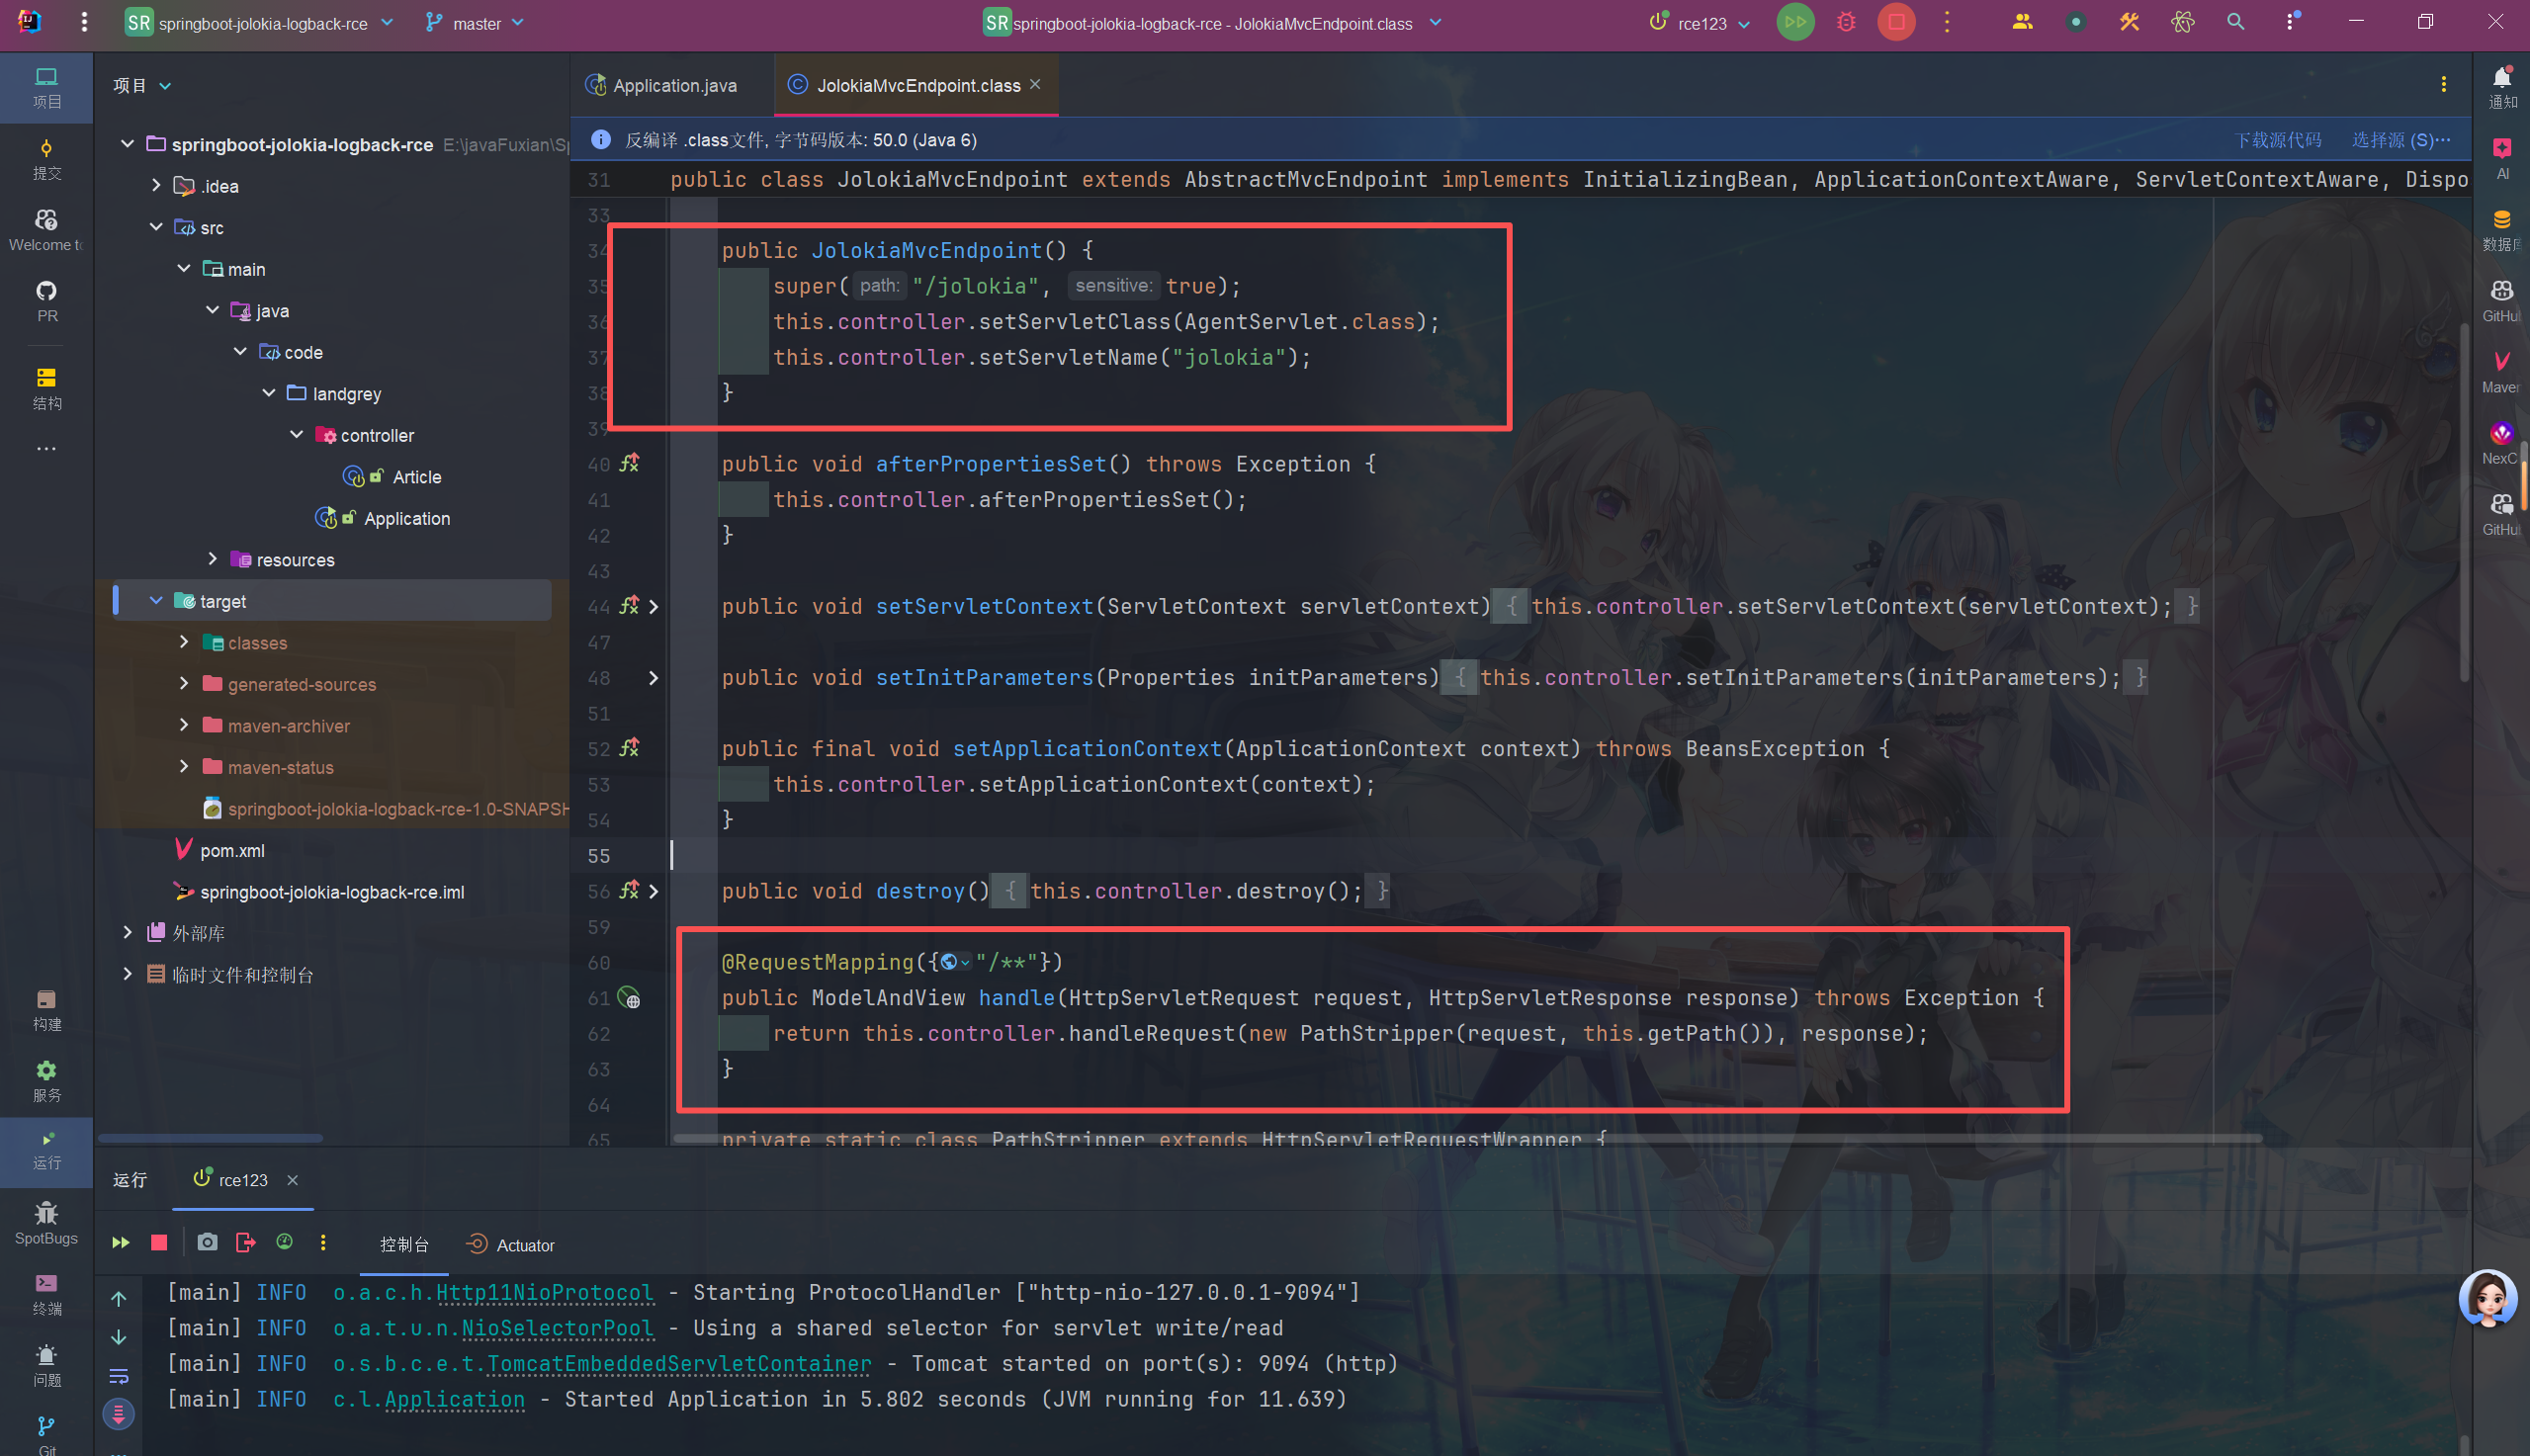Click the Http11NioProtocol link in console
The width and height of the screenshot is (2530, 1456).
(544, 1292)
